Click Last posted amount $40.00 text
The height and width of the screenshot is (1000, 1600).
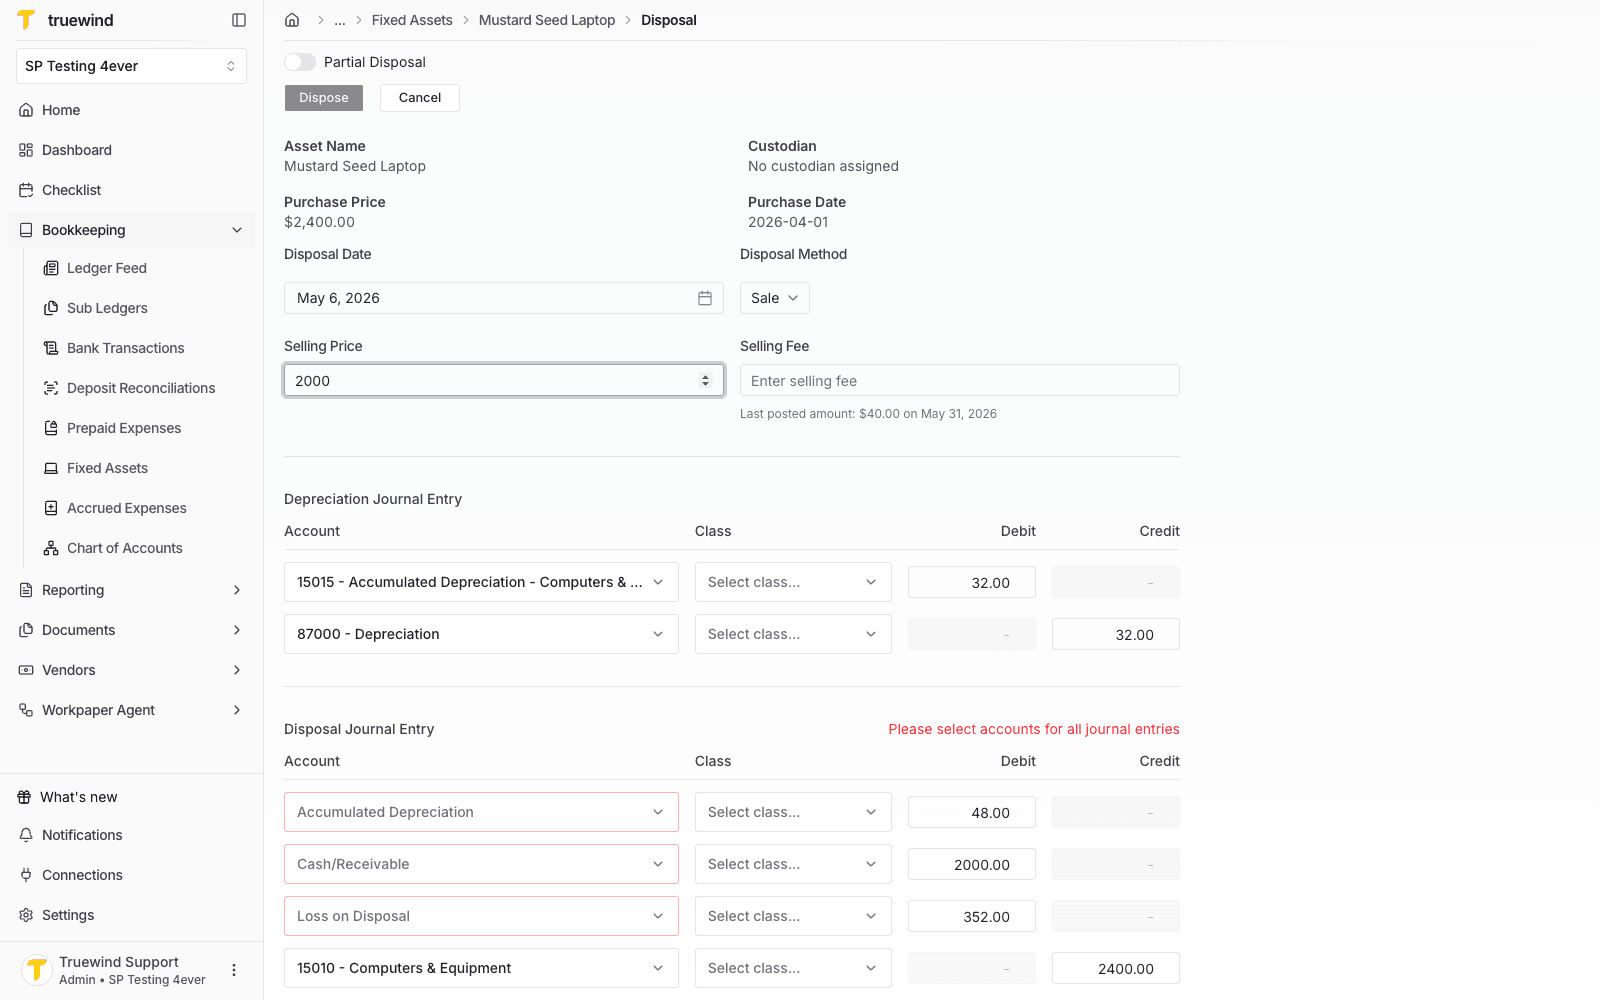tap(868, 414)
